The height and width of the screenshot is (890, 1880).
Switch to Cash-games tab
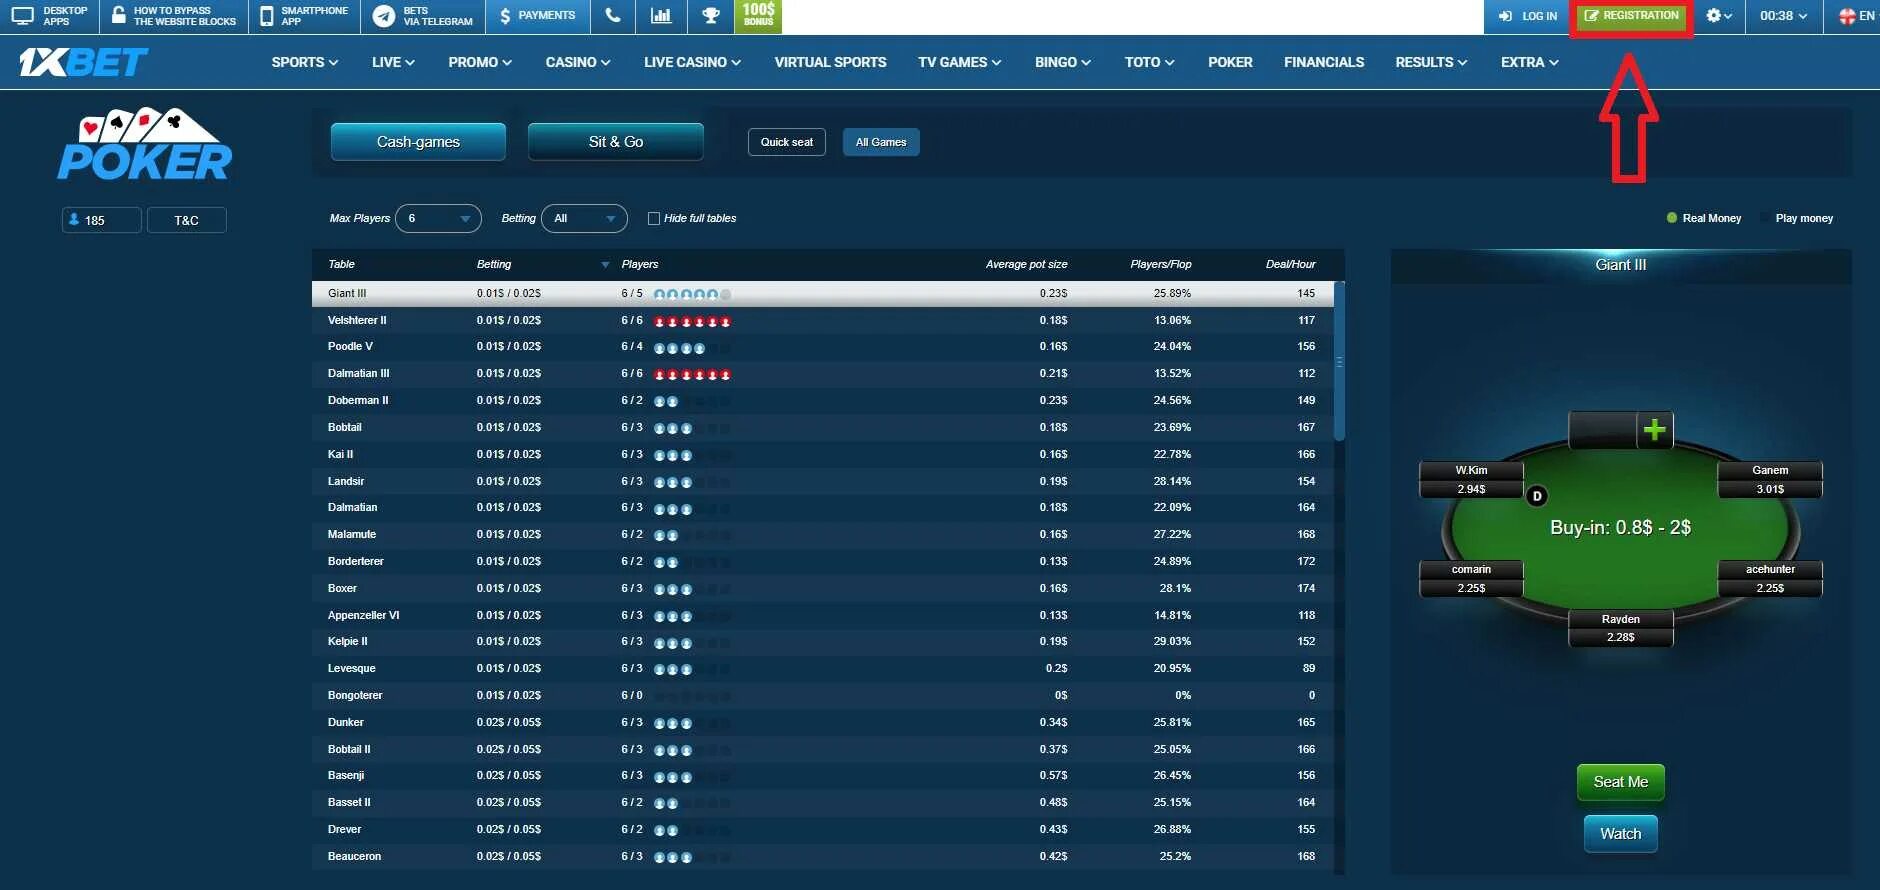418,142
